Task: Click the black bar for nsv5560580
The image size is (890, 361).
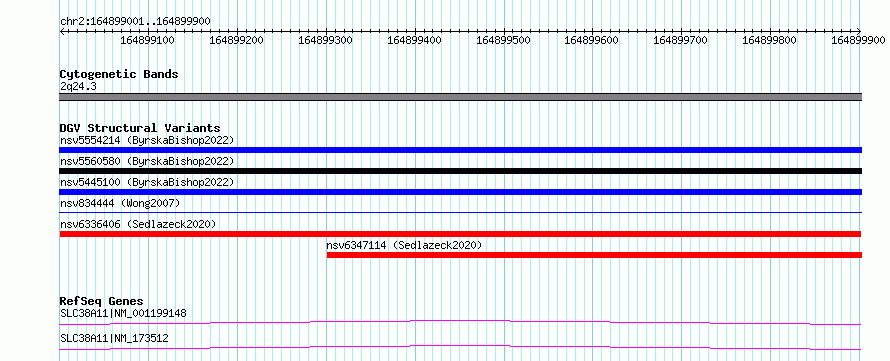Action: click(460, 171)
